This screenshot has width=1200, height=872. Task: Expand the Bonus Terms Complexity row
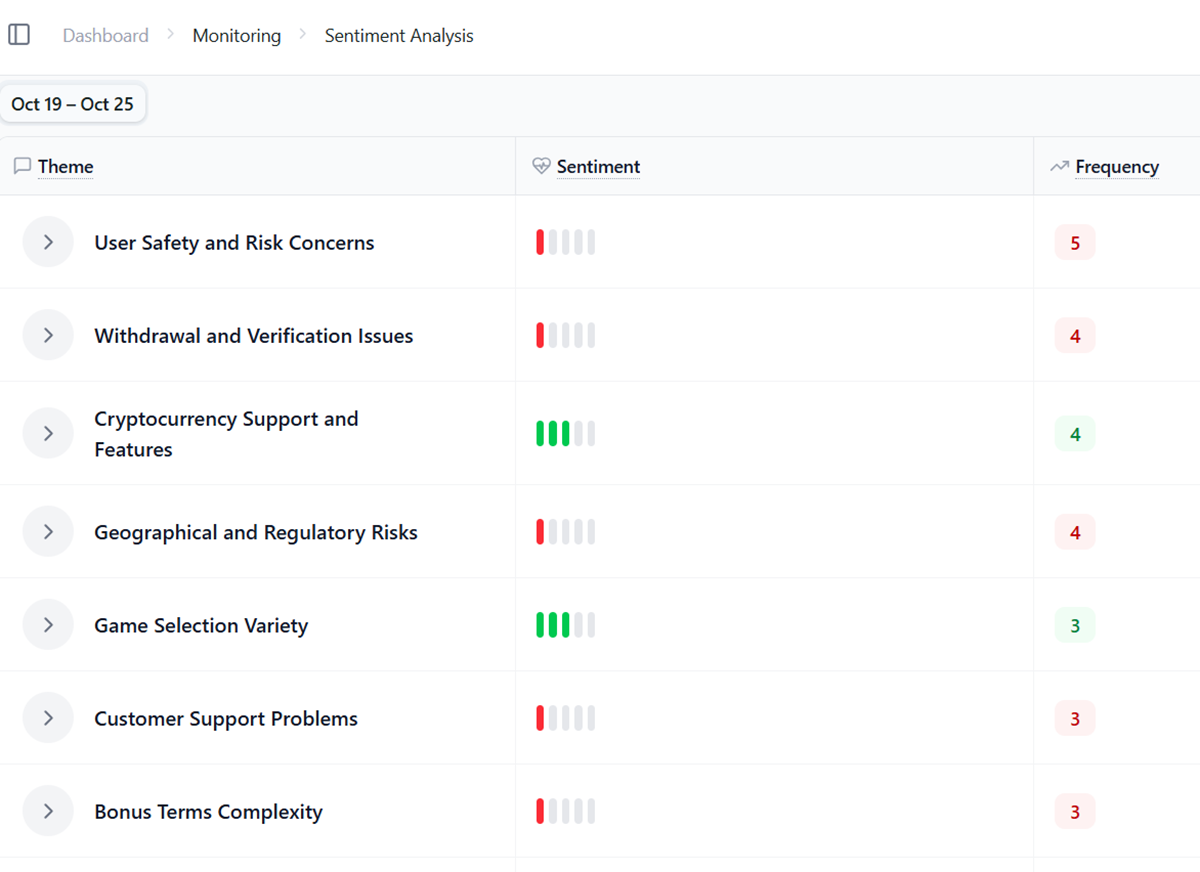pyautogui.click(x=48, y=811)
